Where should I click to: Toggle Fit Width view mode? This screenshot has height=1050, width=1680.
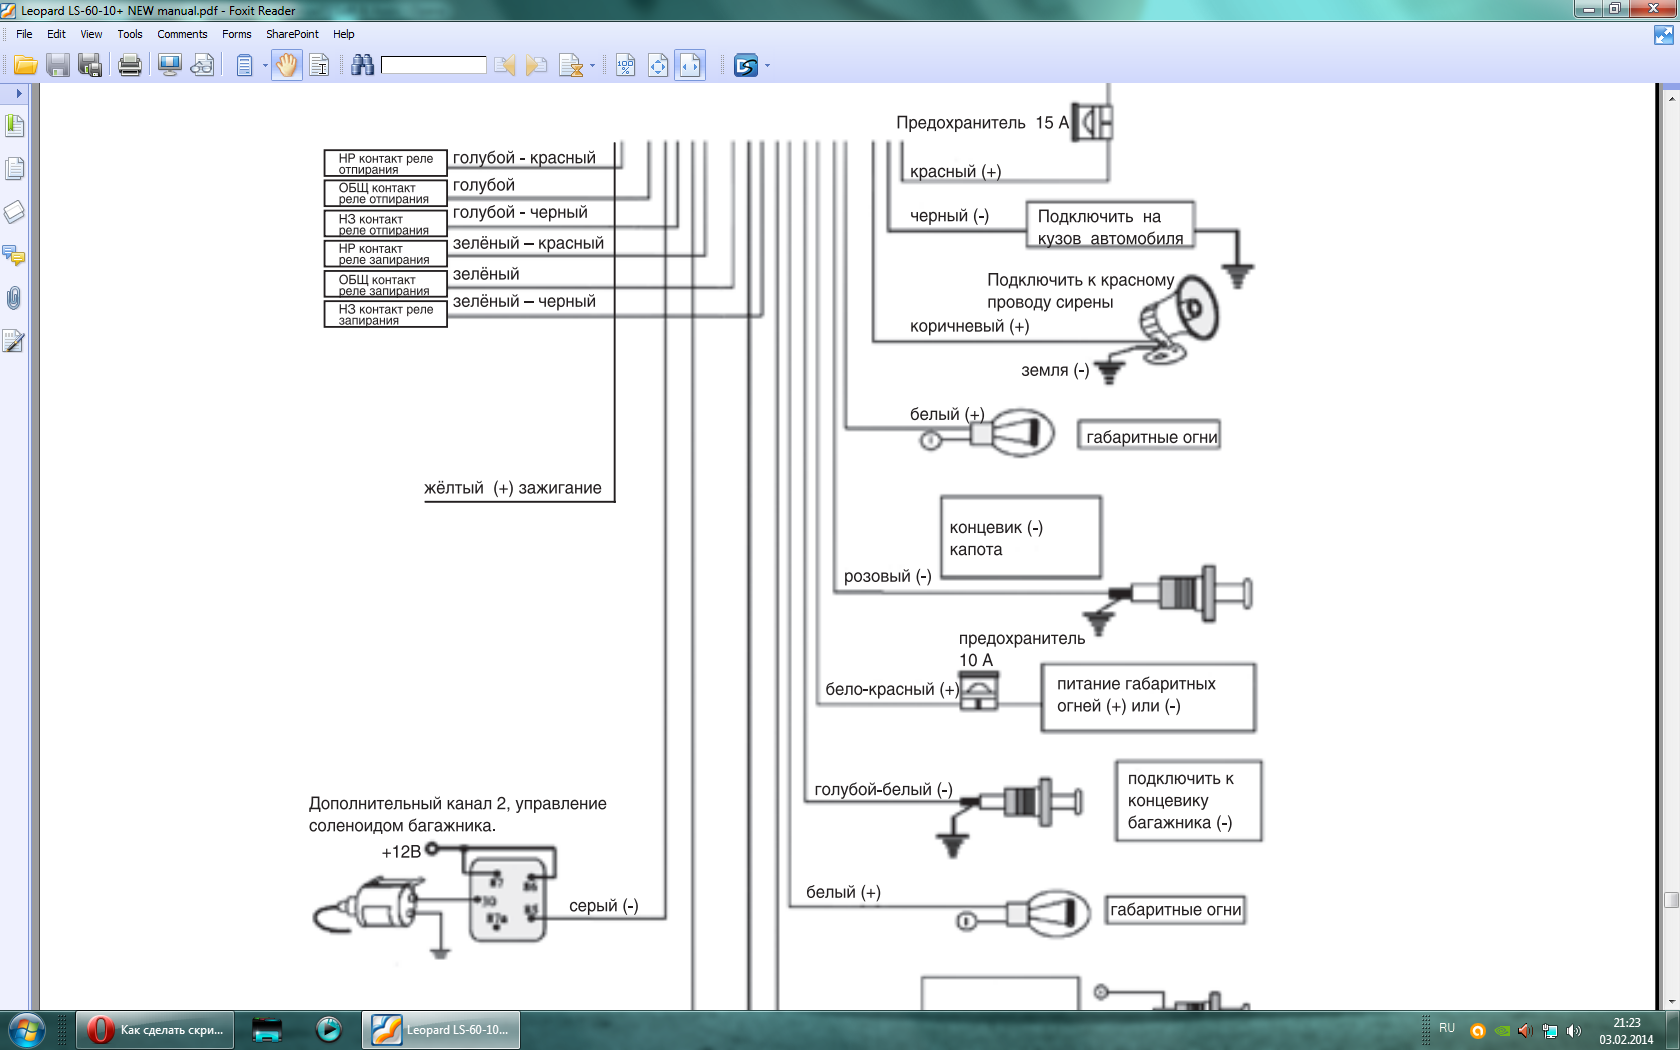point(690,66)
